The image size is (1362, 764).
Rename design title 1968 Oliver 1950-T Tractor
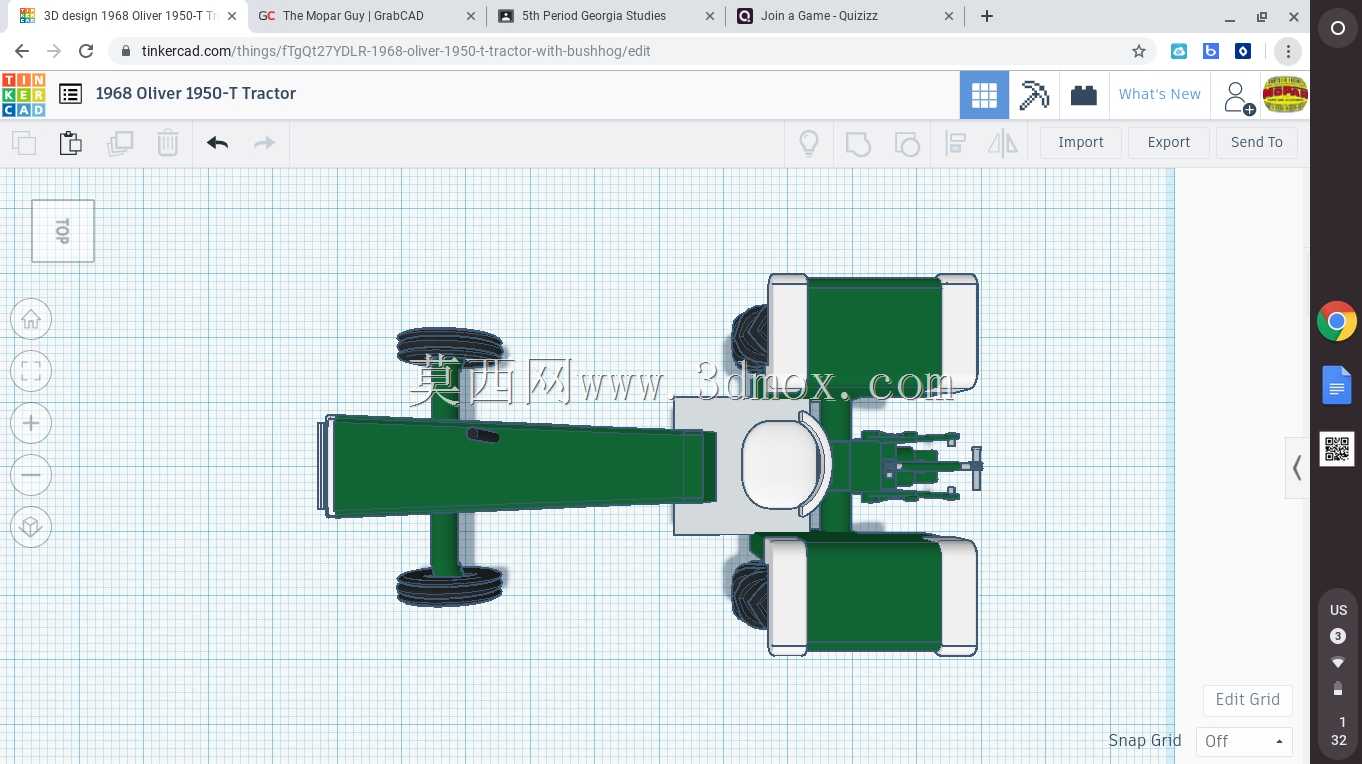[196, 93]
